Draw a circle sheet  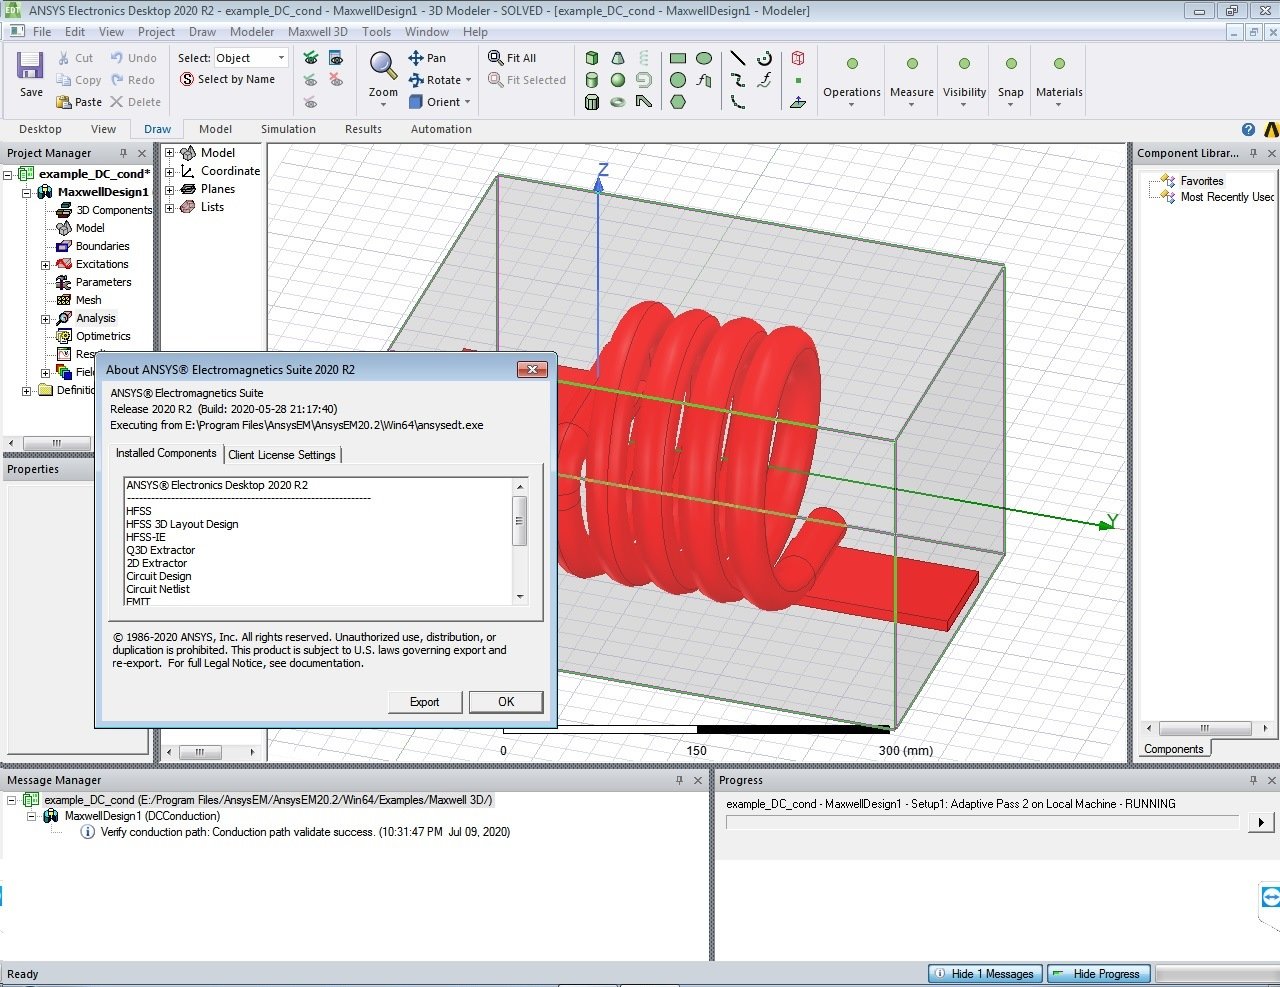pos(678,80)
